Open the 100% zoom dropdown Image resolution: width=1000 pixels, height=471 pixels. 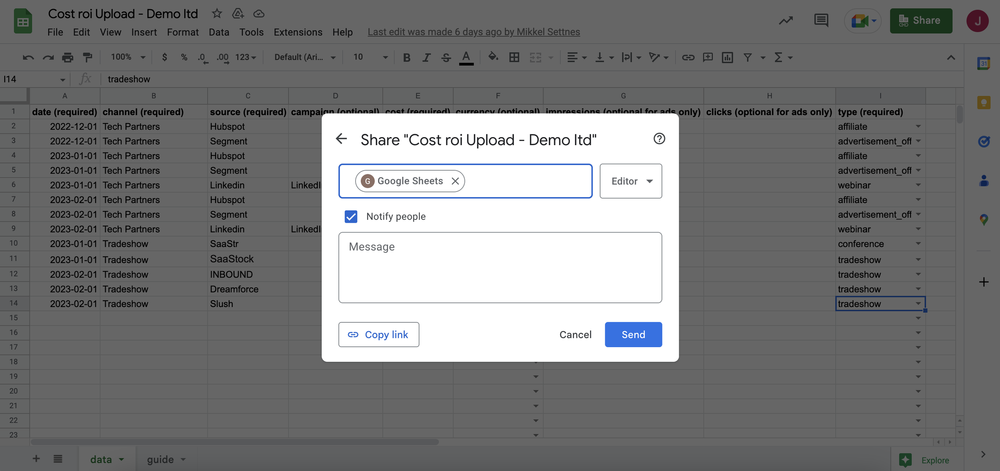[128, 57]
